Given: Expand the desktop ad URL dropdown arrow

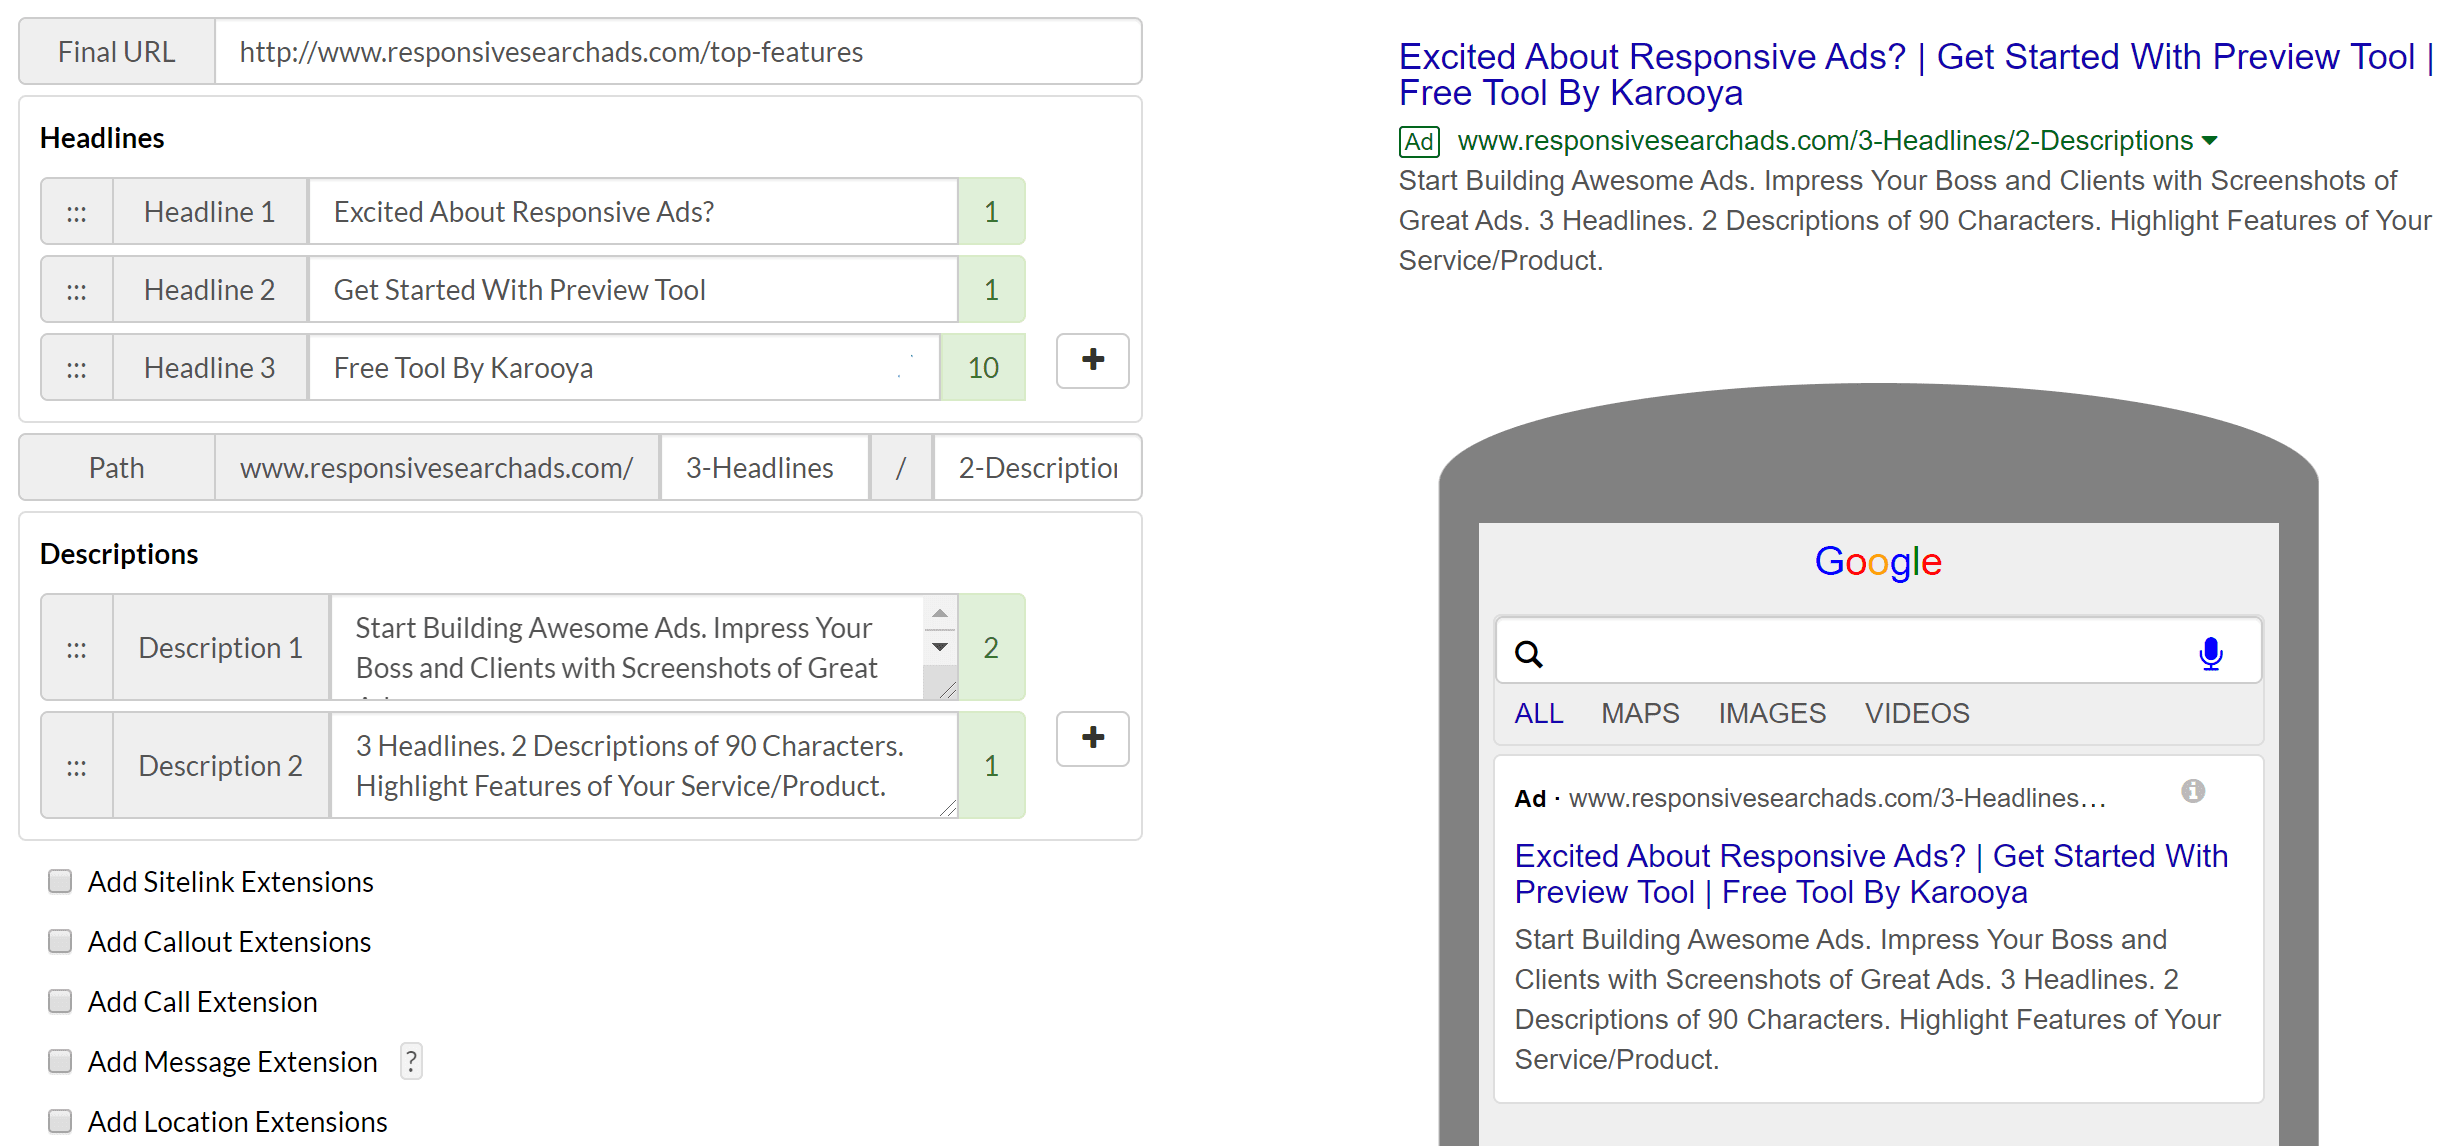Looking at the screenshot, I should (2210, 141).
